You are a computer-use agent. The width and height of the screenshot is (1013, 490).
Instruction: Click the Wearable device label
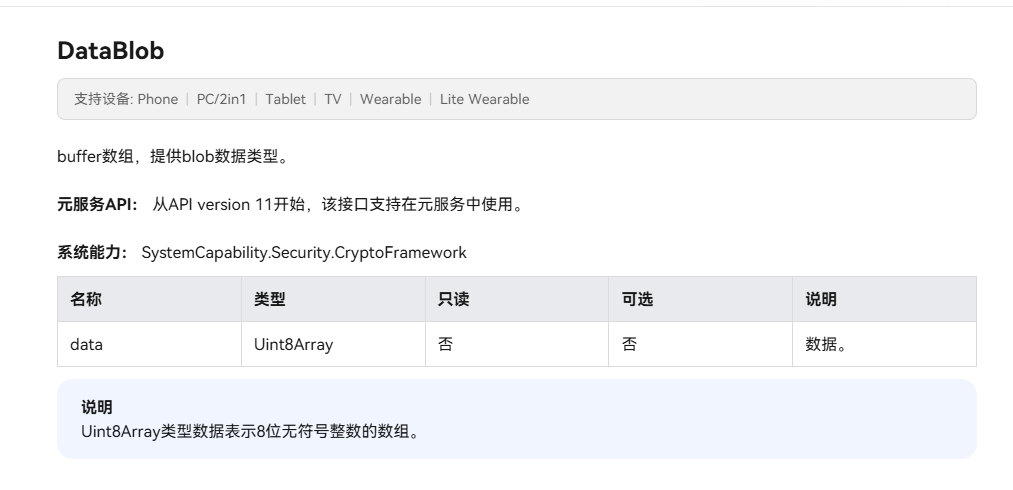point(390,99)
